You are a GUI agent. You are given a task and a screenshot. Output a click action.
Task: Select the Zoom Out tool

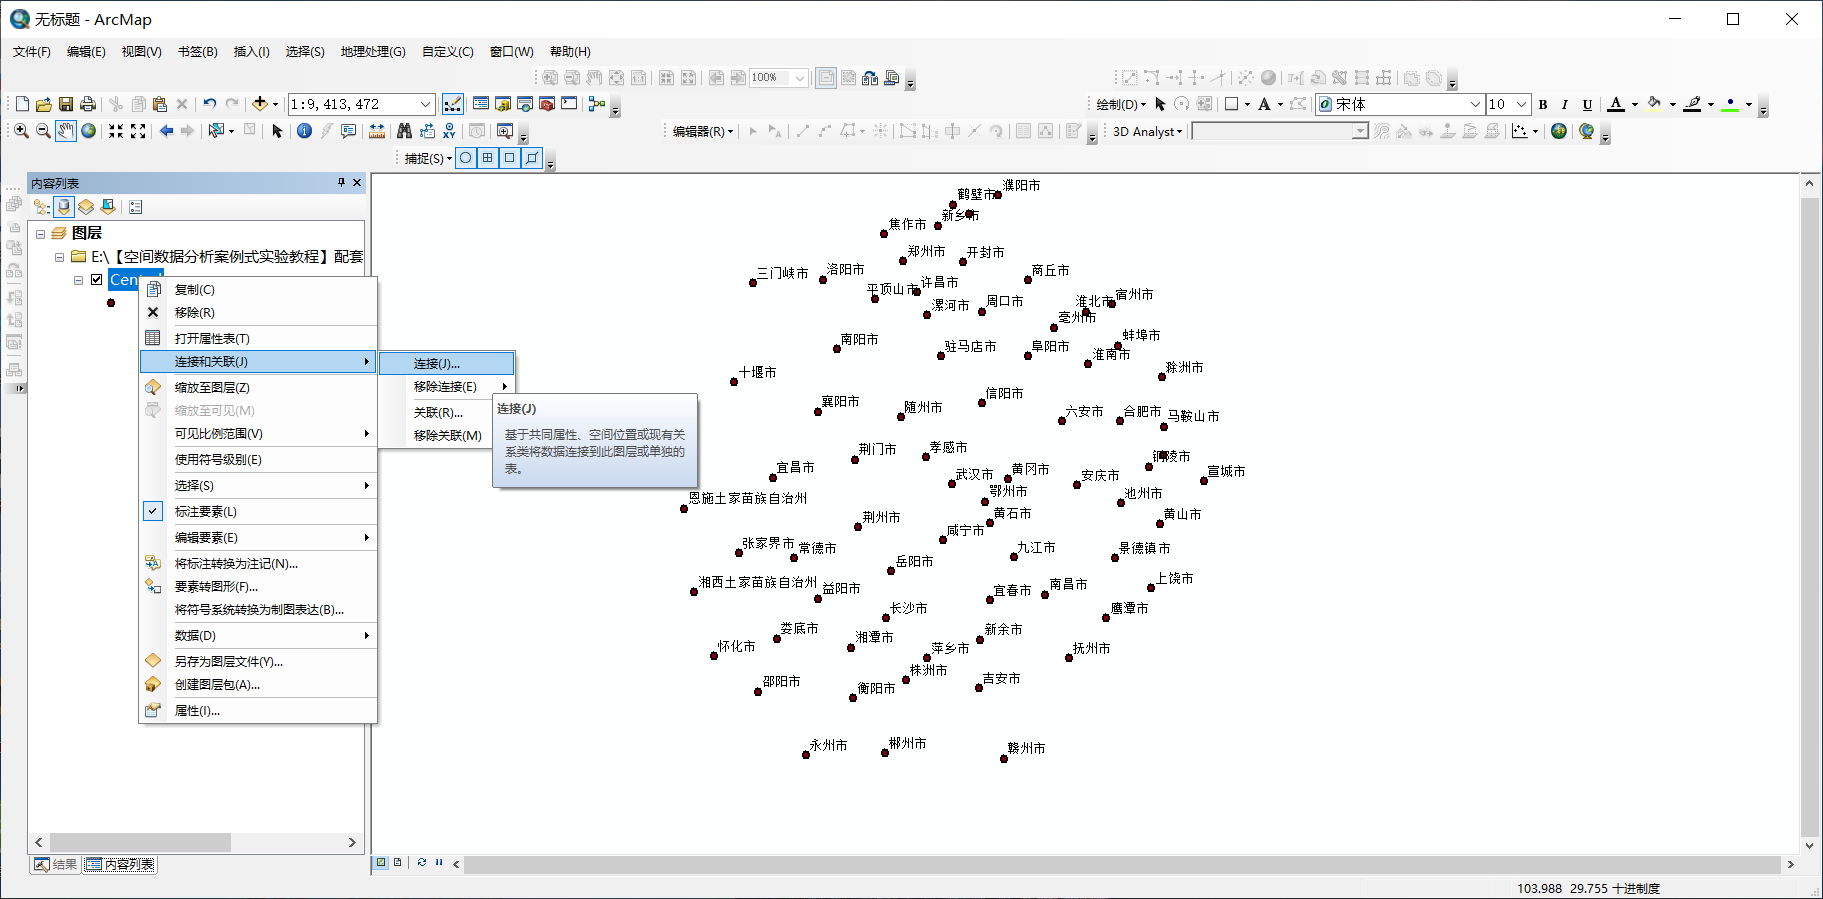43,131
